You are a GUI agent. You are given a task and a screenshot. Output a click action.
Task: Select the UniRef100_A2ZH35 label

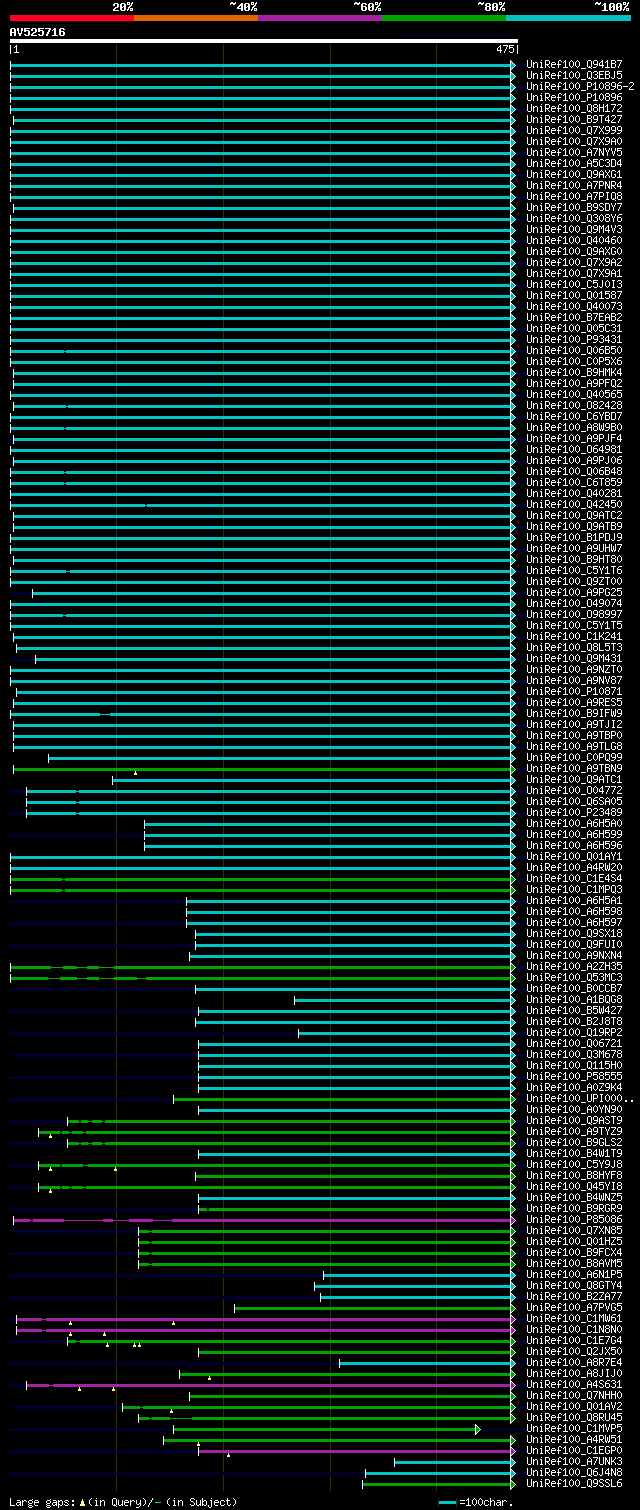coord(574,967)
